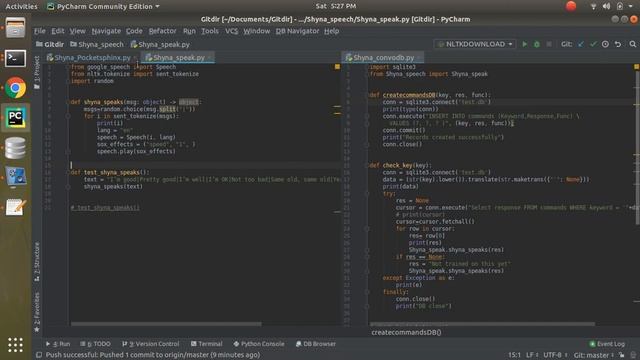
Task: Open Structure tool window side tab
Action: click(37, 261)
